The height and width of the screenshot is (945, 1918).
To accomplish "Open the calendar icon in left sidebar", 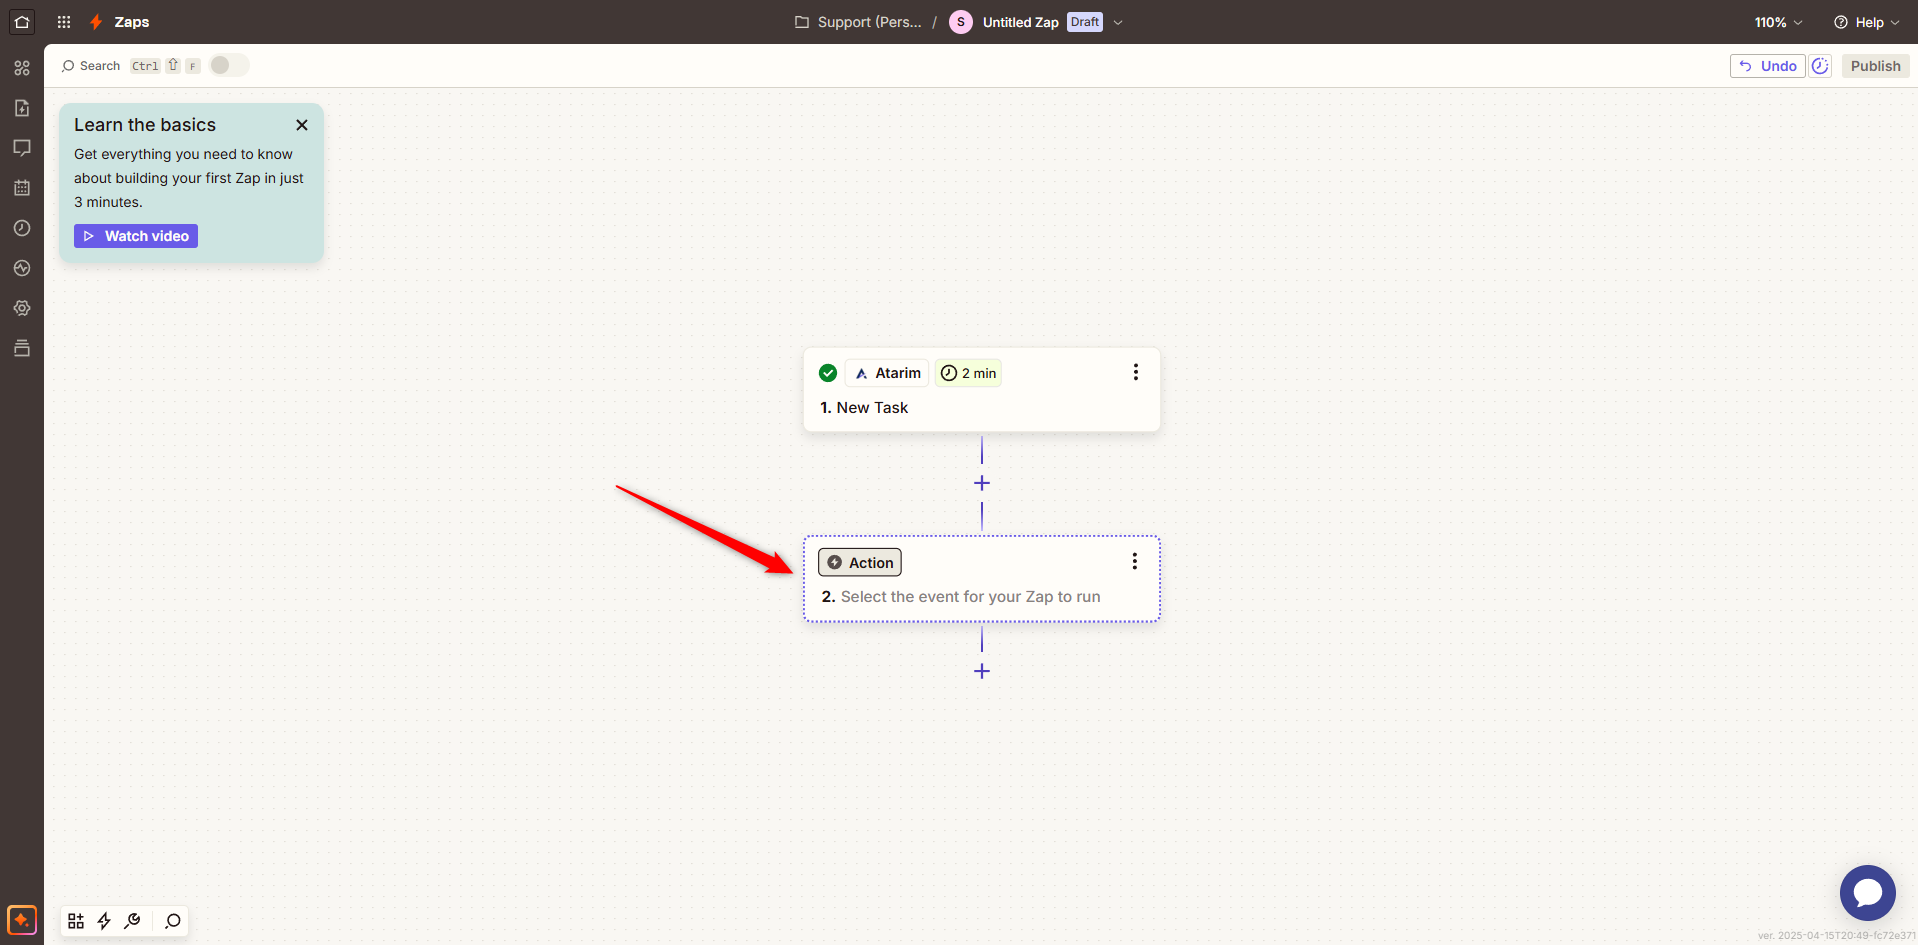I will (x=22, y=188).
